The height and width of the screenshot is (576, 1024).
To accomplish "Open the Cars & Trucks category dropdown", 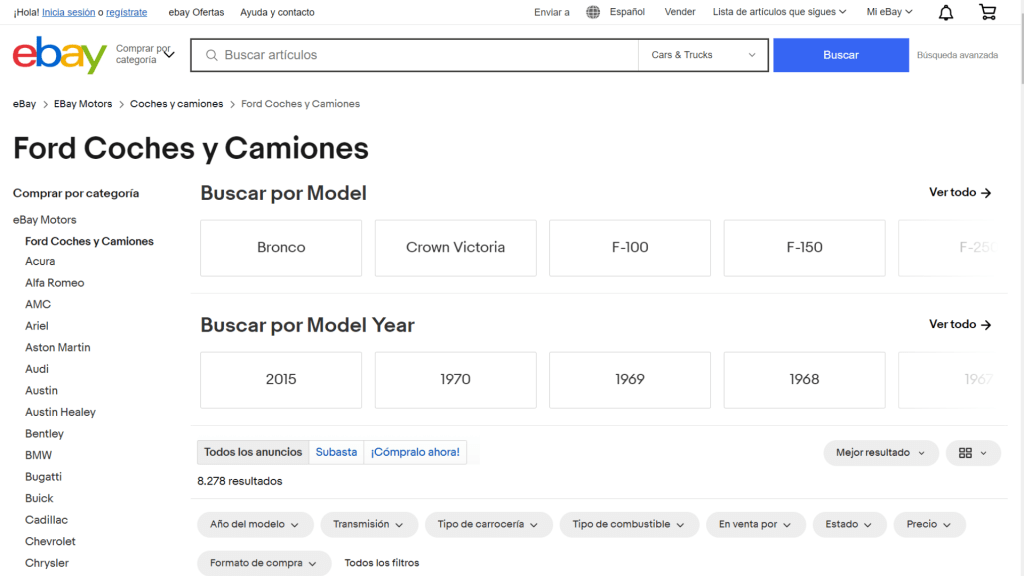I will pyautogui.click(x=703, y=55).
